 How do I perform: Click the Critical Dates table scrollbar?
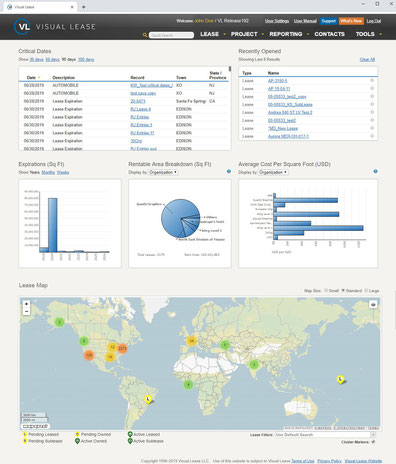click(230, 69)
